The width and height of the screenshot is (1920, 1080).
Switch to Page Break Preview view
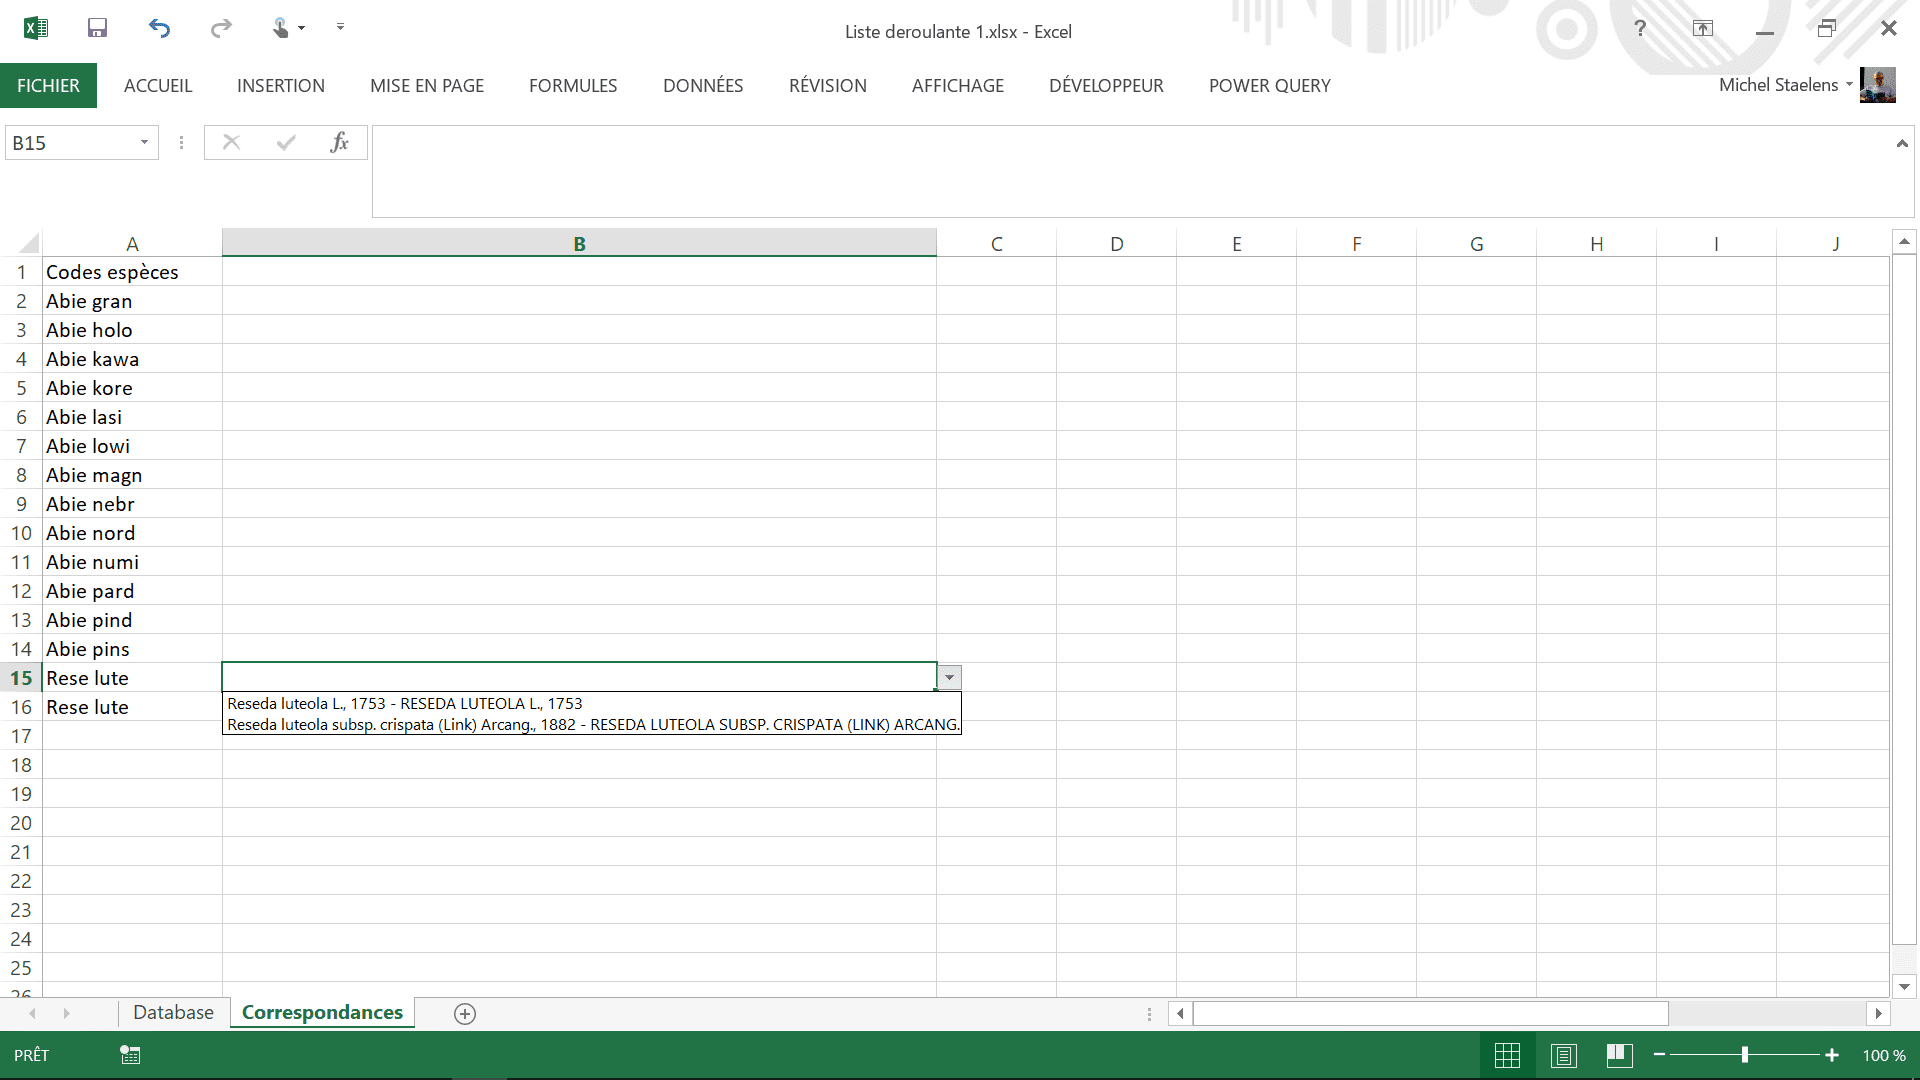pos(1619,1055)
